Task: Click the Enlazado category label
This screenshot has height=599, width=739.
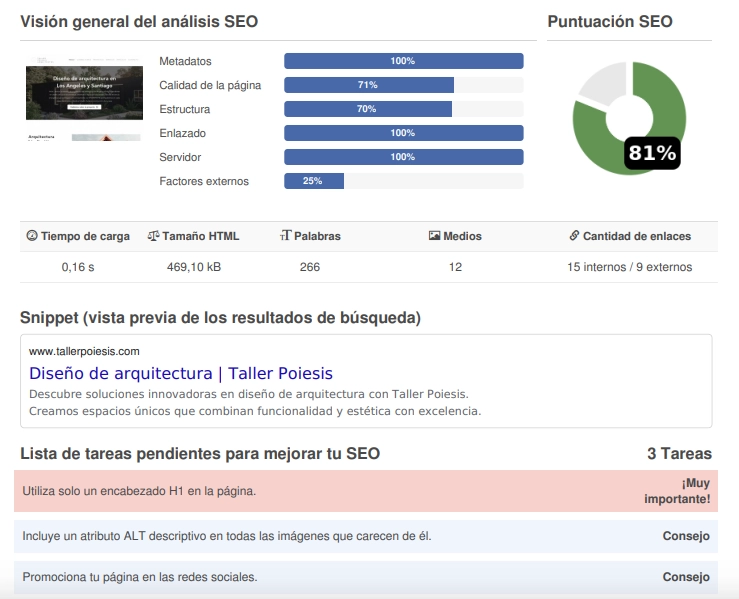Action: (181, 133)
